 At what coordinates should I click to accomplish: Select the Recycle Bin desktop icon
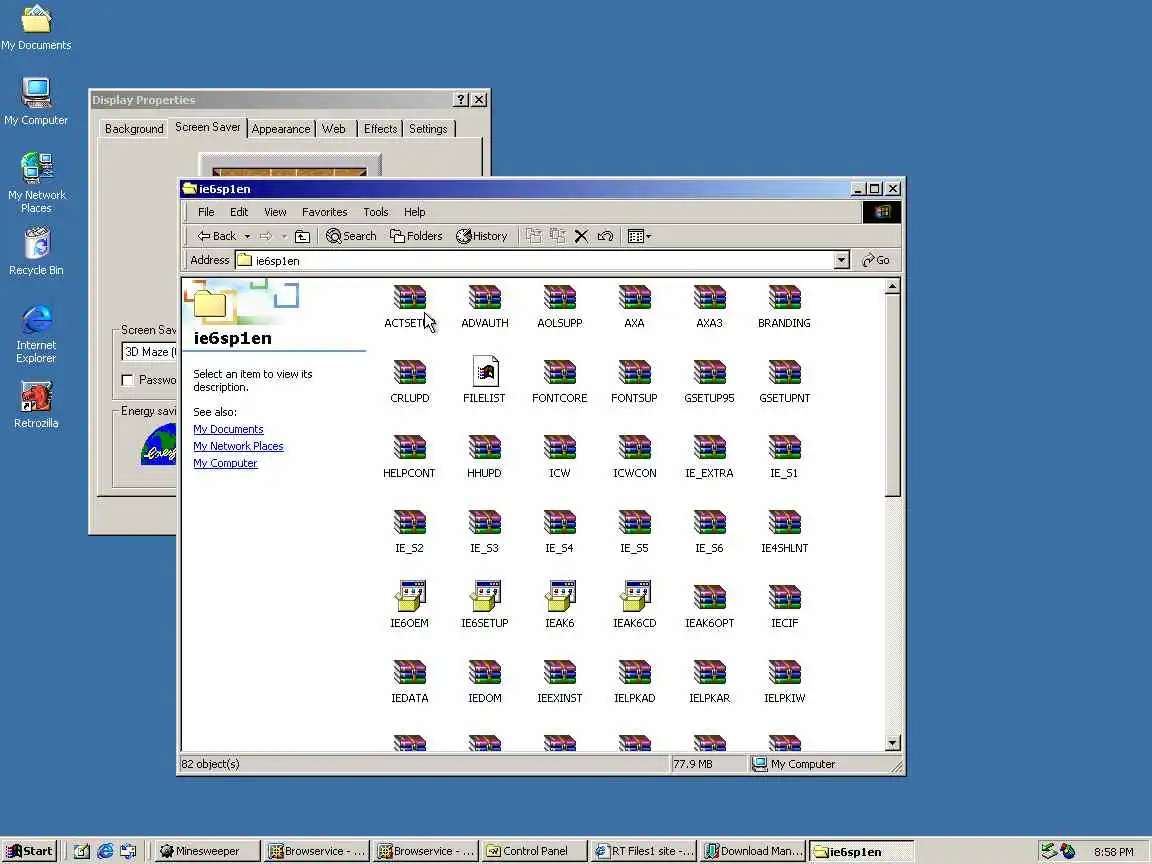click(x=36, y=252)
